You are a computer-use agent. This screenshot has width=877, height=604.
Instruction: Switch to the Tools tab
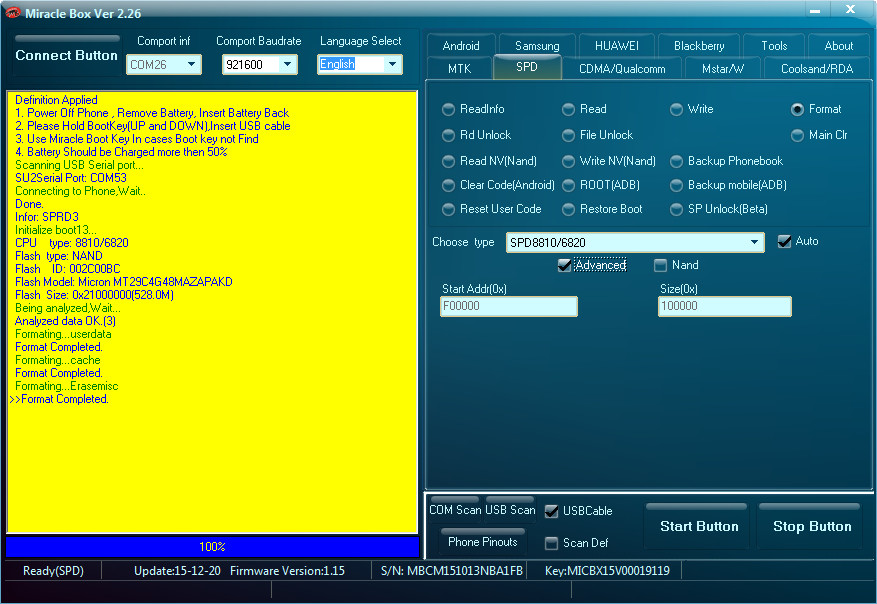pos(774,46)
